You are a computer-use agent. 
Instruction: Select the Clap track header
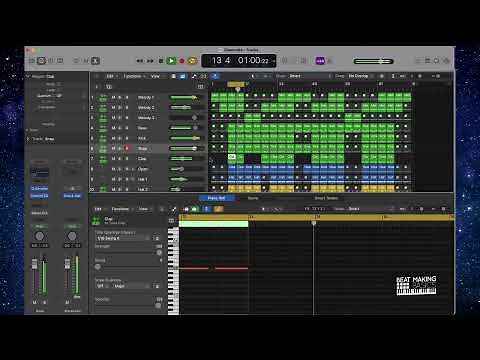(x=148, y=159)
